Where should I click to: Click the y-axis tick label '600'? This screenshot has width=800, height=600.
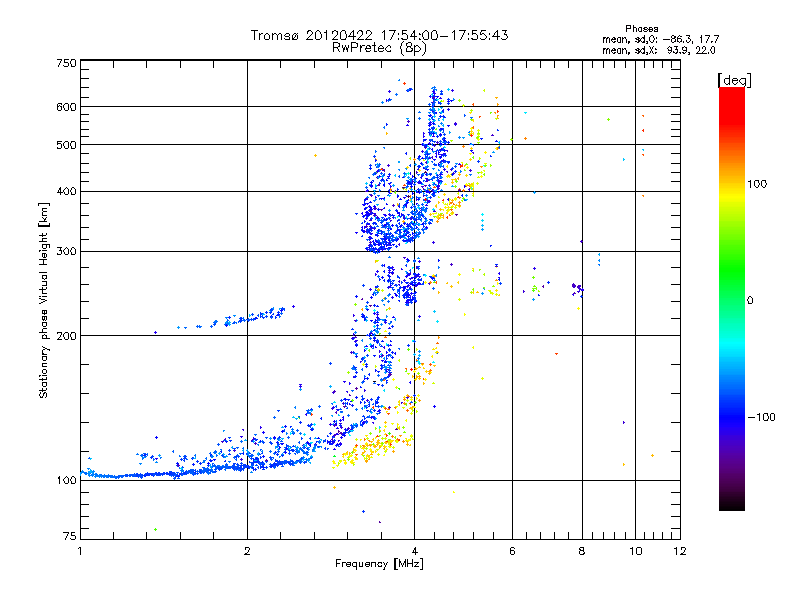(x=67, y=107)
